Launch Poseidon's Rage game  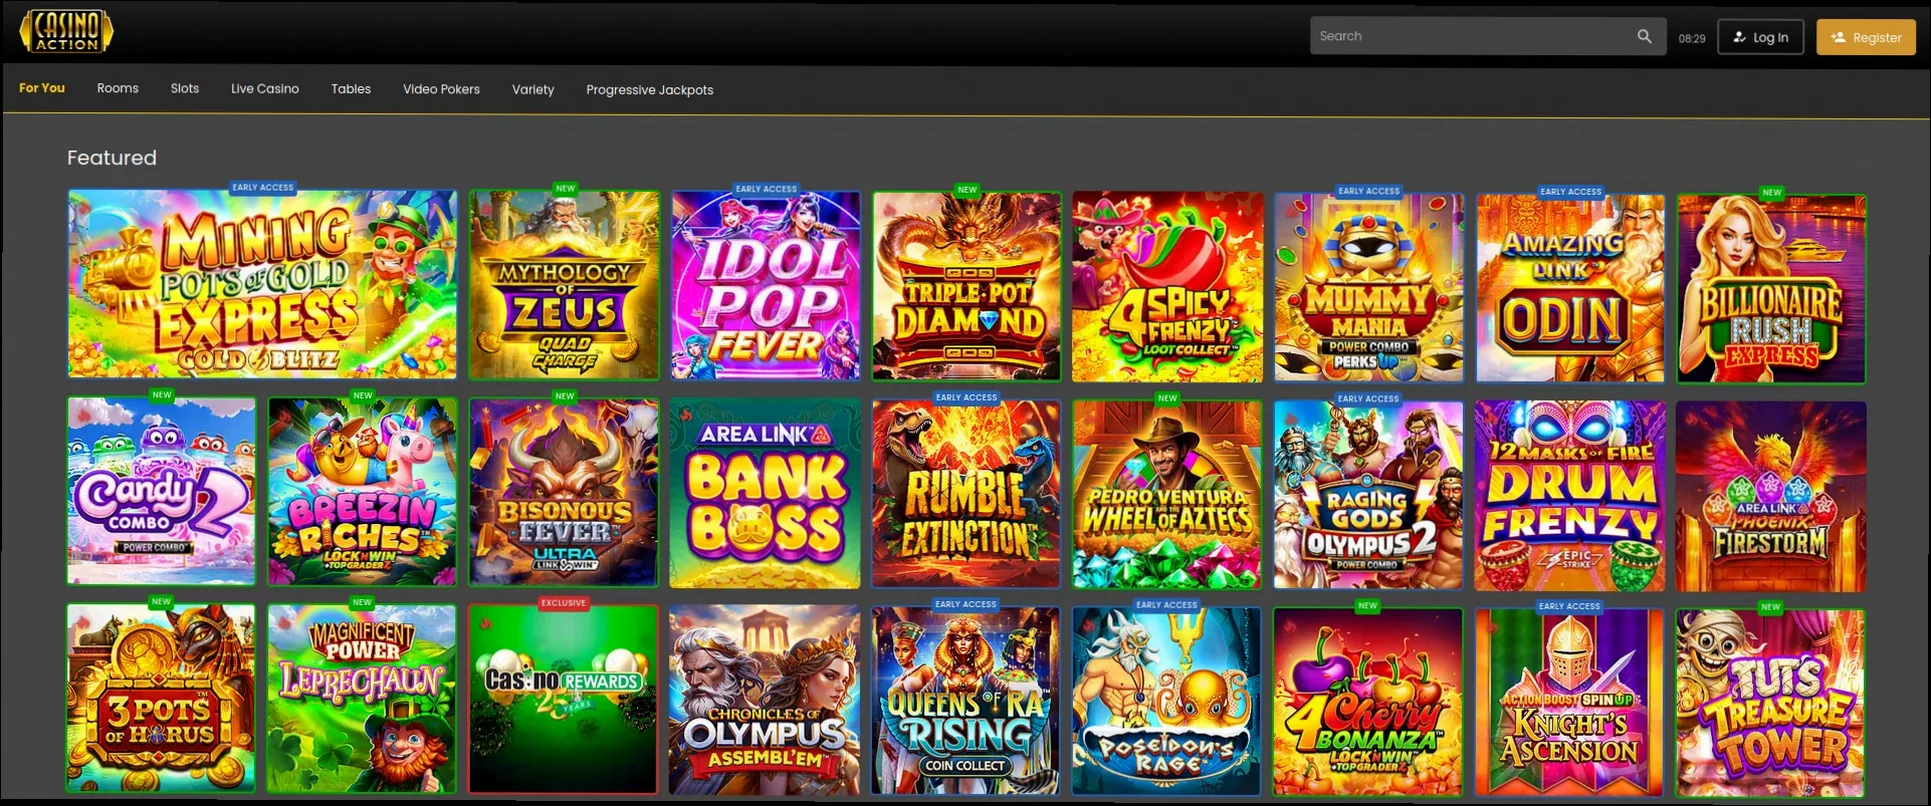tap(1167, 701)
